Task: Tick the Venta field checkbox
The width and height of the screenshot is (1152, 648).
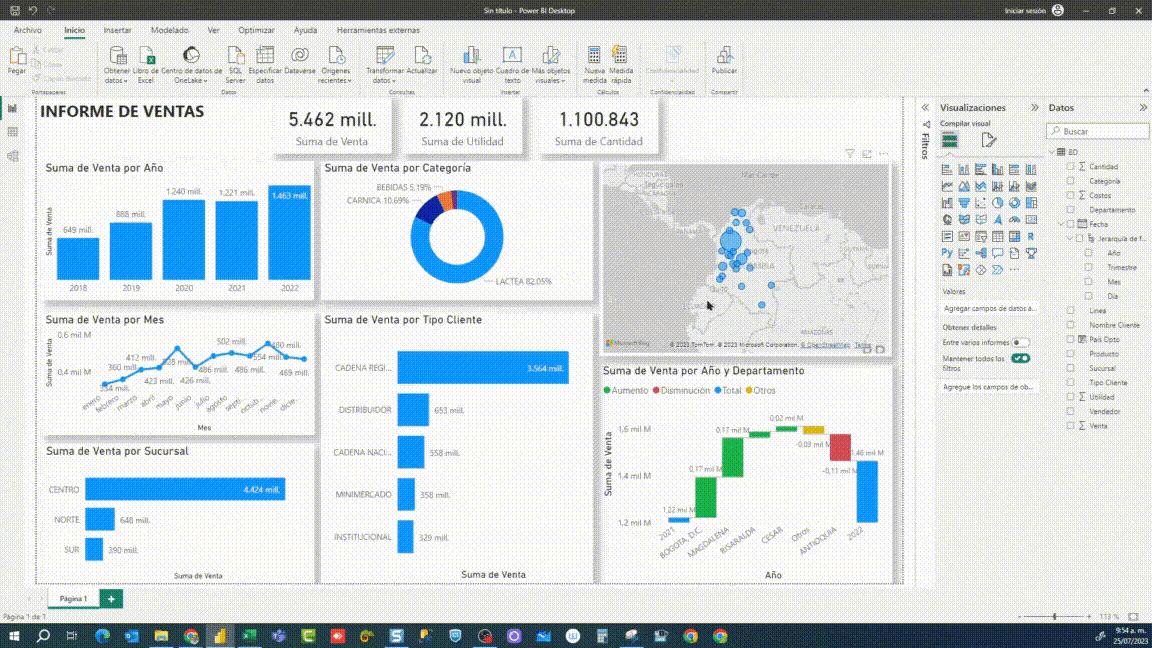Action: click(1070, 426)
